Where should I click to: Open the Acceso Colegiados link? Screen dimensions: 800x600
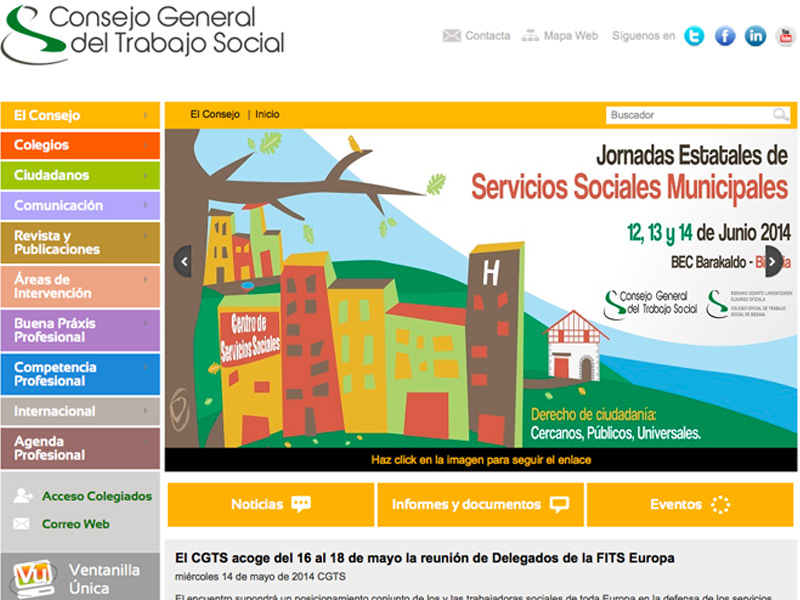pos(96,496)
